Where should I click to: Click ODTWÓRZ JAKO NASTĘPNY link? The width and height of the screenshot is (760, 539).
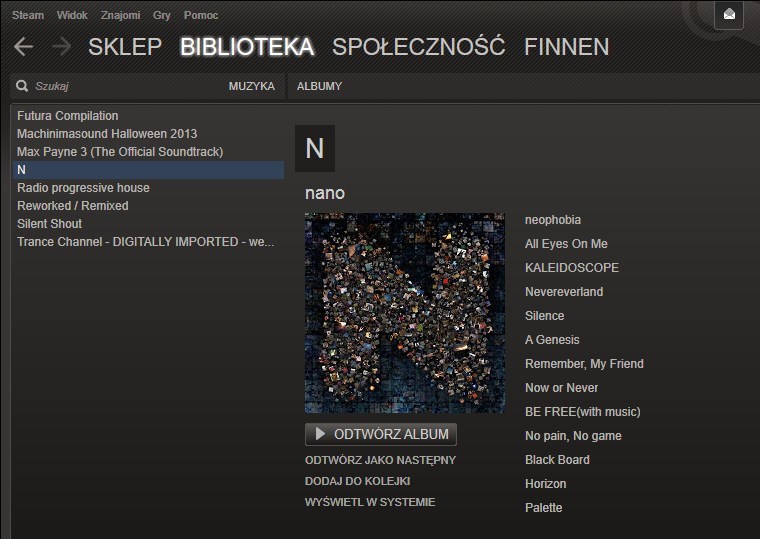point(380,460)
